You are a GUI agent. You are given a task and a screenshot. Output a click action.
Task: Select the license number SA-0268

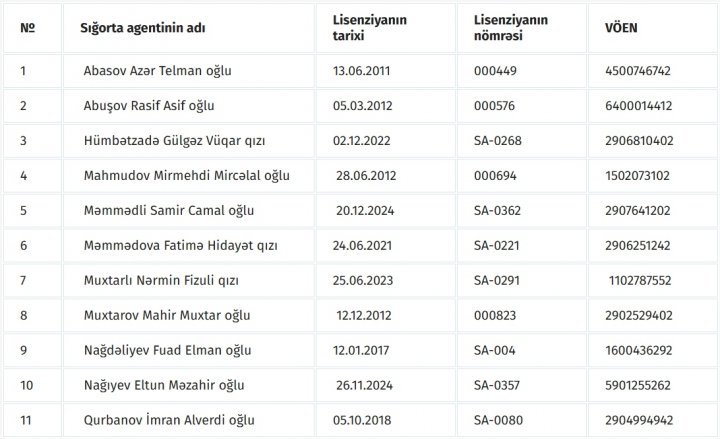(x=498, y=141)
